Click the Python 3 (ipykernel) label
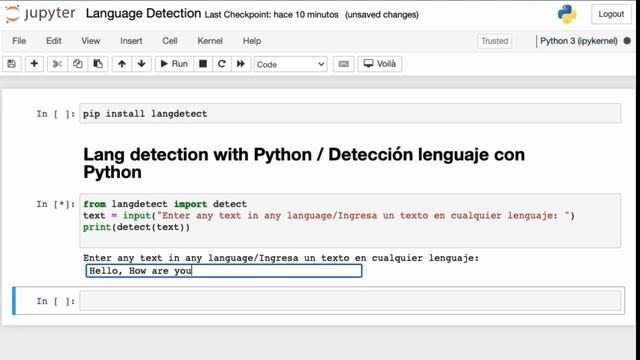Screen dimensions: 640x360 578,41
